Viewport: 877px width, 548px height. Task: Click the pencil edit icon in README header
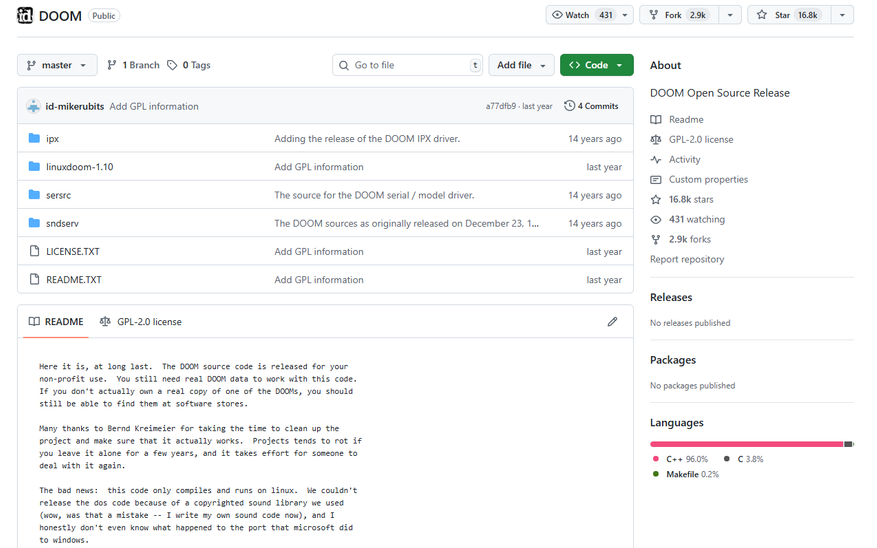click(612, 322)
